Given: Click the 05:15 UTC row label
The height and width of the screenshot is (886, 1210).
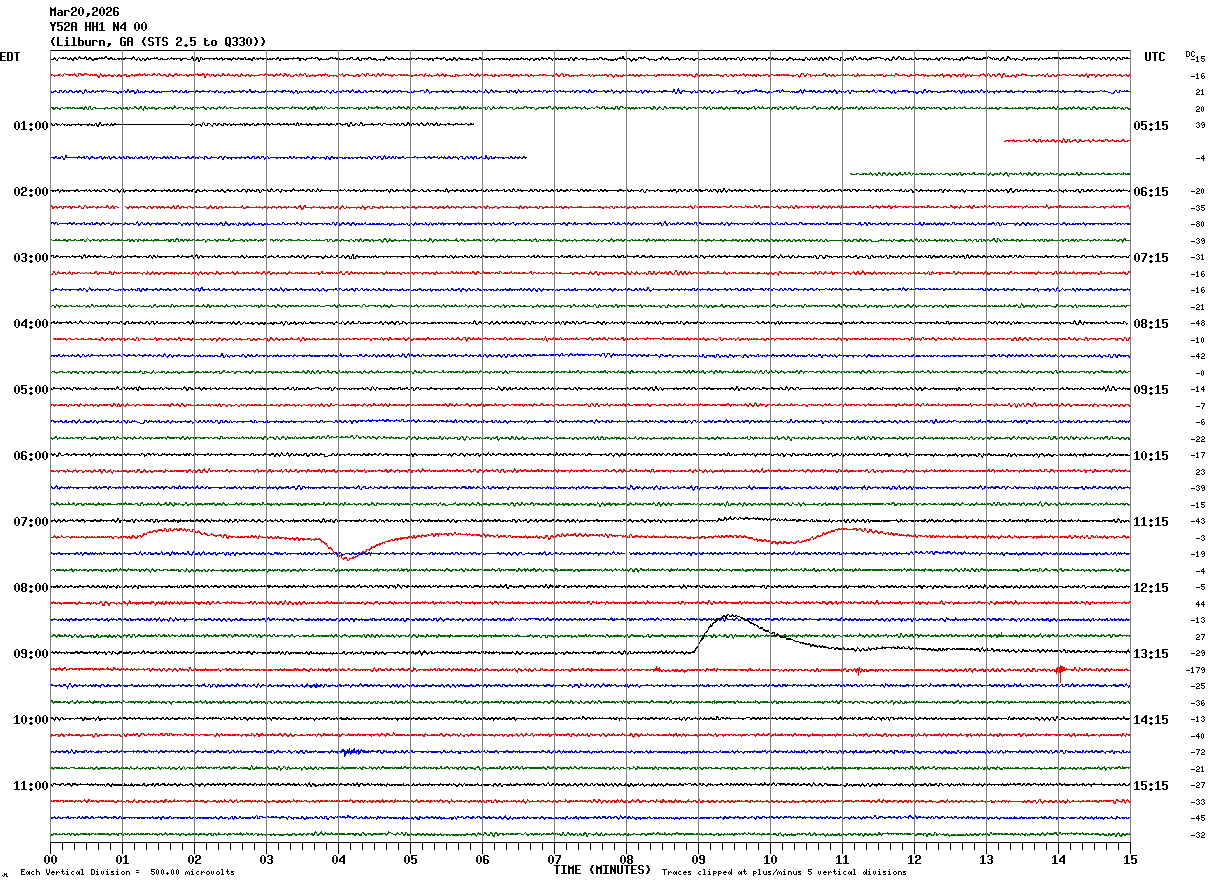Looking at the screenshot, I should pyautogui.click(x=1150, y=126).
